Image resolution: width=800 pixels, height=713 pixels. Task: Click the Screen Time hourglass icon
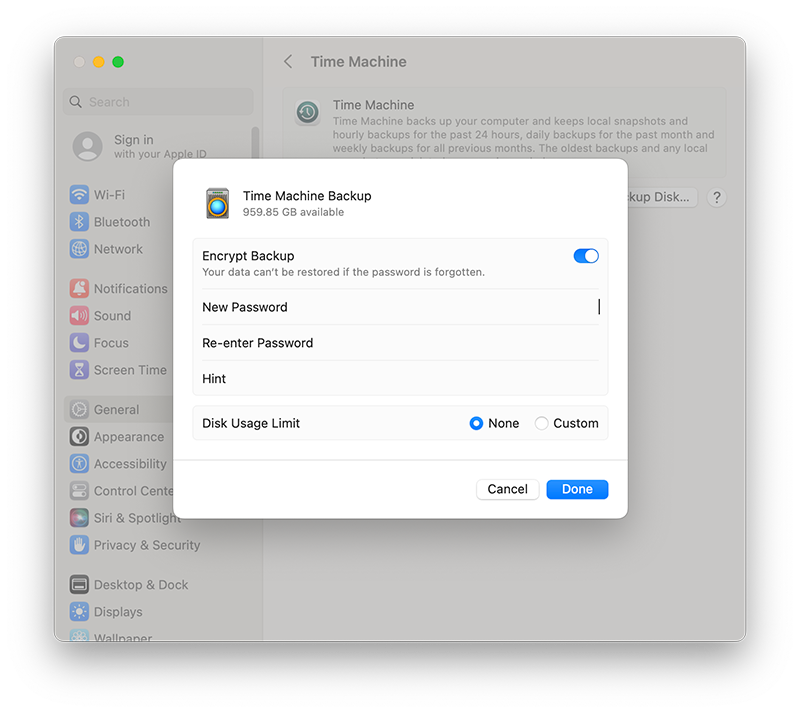79,370
